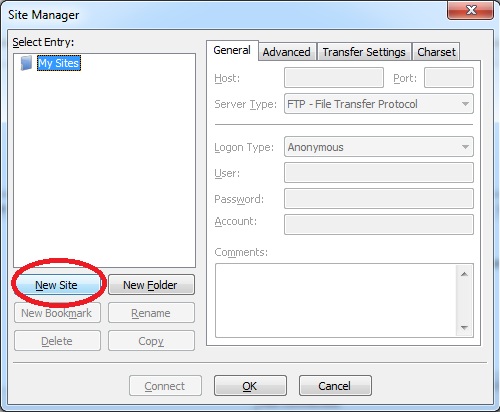Click the My Sites folder icon

26,63
